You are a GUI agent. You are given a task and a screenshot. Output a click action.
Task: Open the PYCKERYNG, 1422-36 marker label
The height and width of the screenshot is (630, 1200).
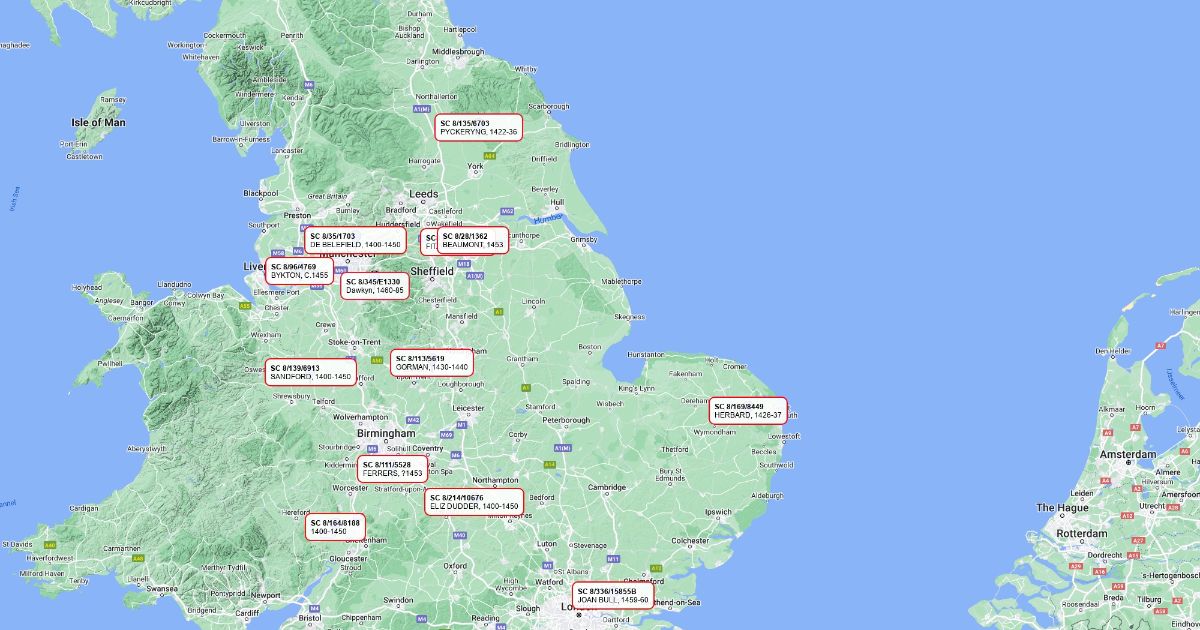(479, 127)
